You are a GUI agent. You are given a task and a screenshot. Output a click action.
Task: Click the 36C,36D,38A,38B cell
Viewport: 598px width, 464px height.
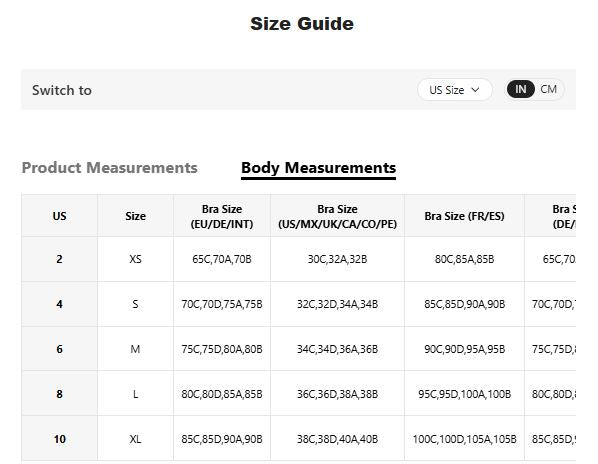tap(338, 394)
